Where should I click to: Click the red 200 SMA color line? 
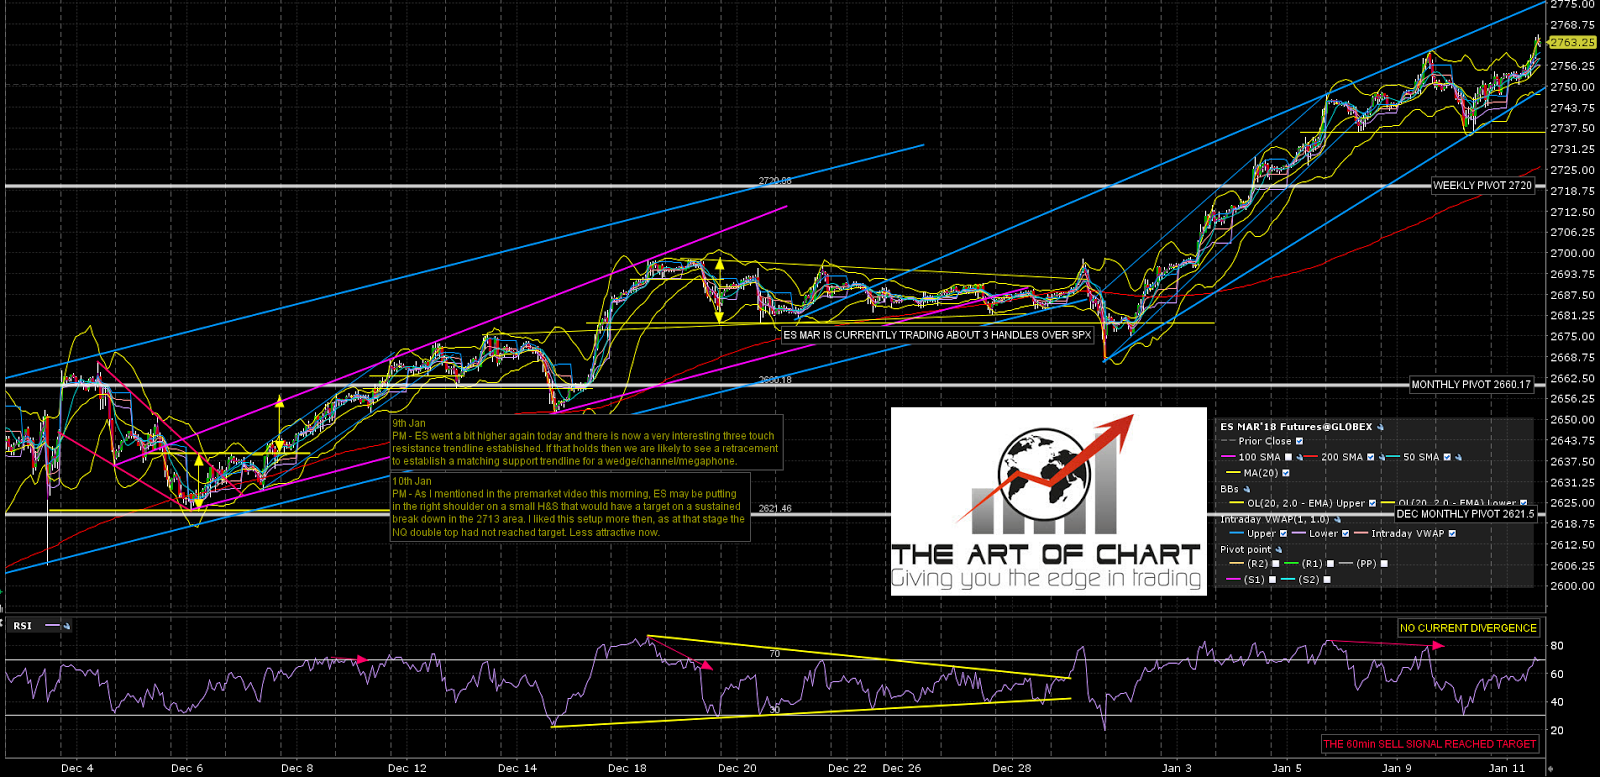1310,457
